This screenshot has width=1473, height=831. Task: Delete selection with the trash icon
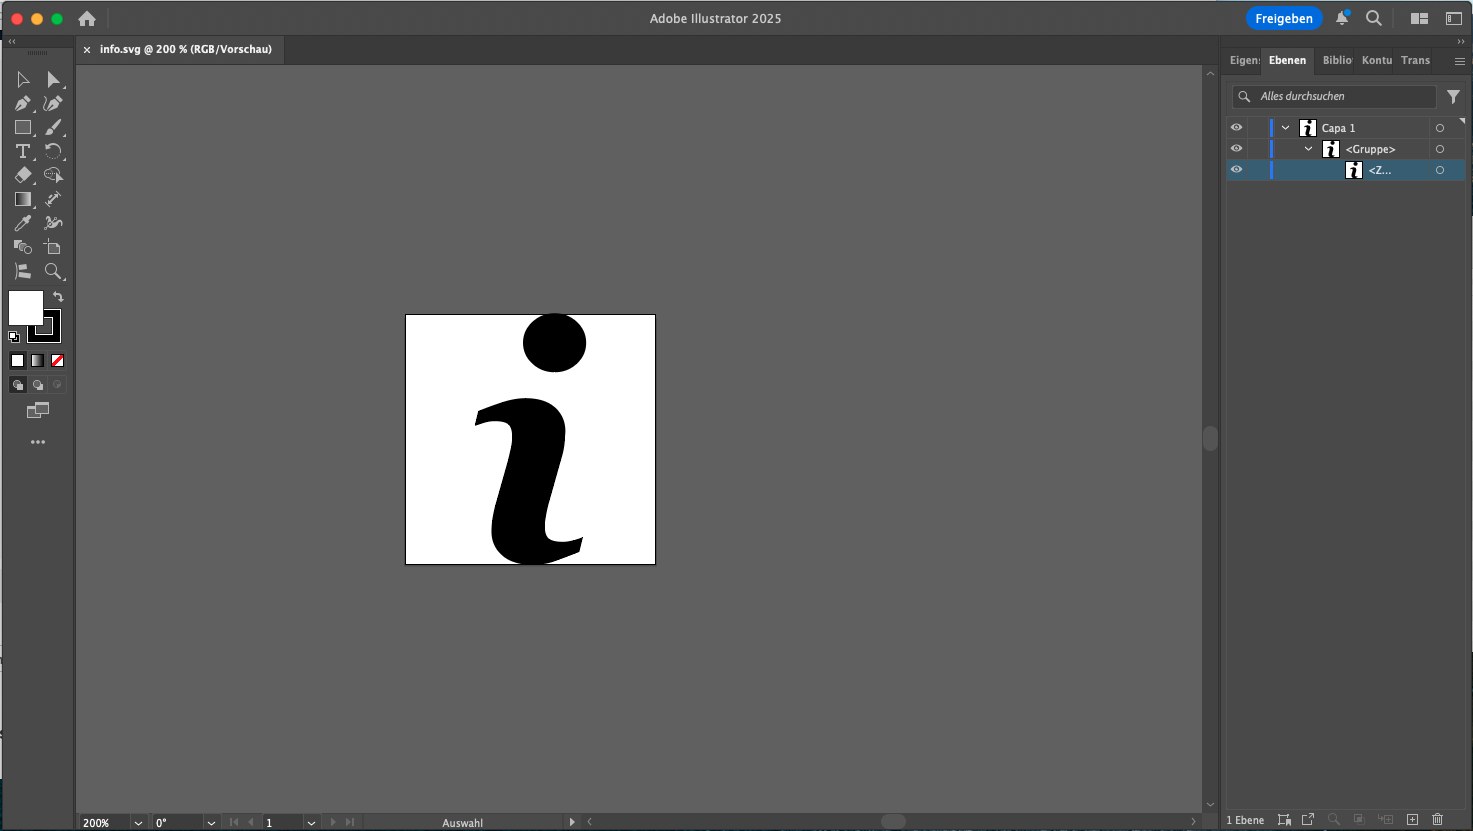click(1438, 820)
